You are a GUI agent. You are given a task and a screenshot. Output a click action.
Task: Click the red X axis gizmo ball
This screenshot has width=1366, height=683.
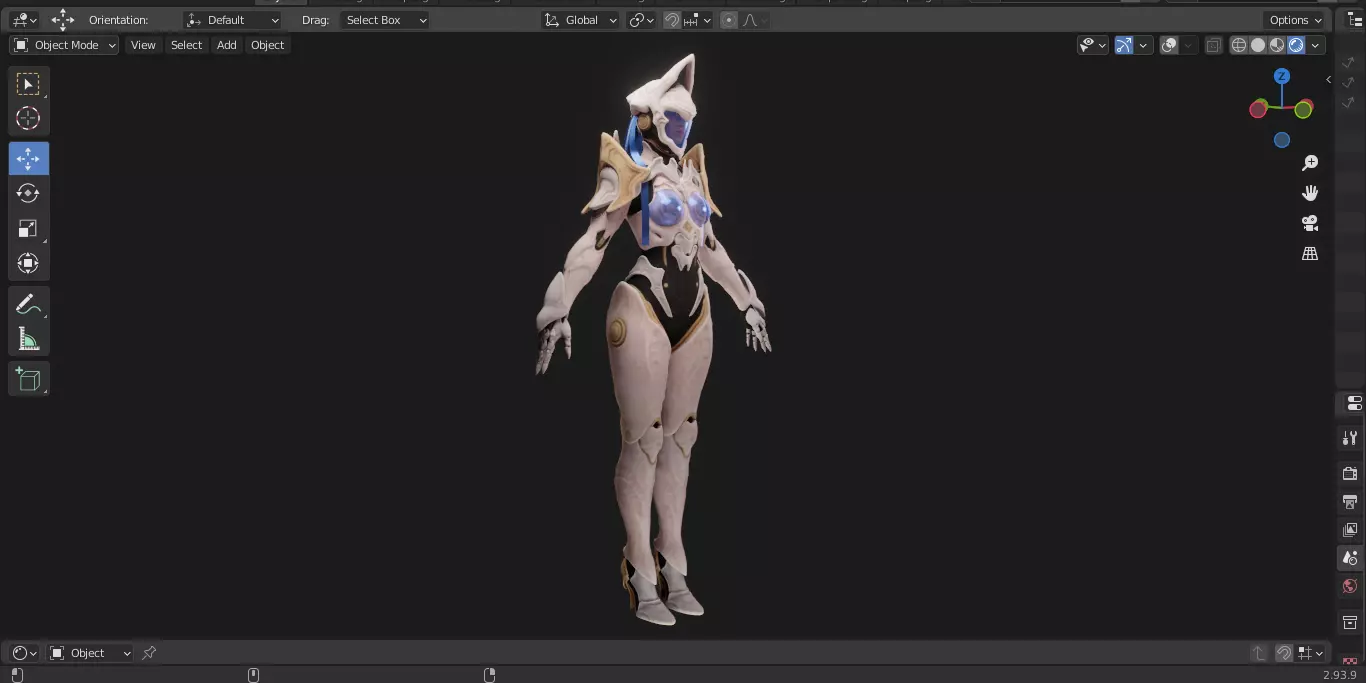(1258, 110)
